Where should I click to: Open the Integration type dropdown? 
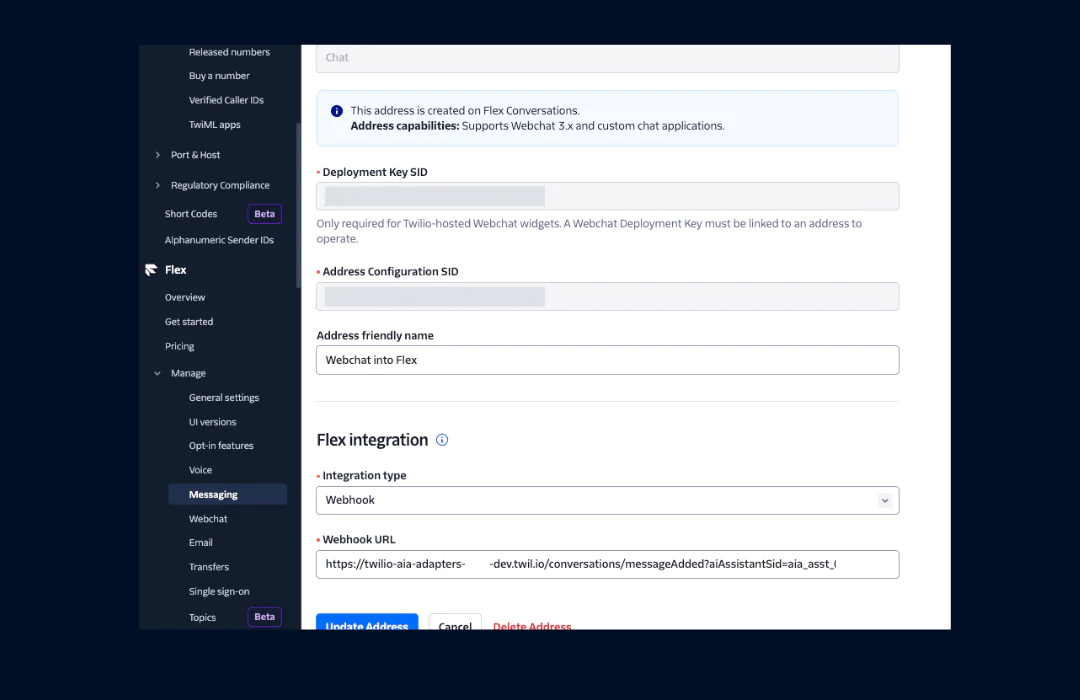(x=608, y=500)
